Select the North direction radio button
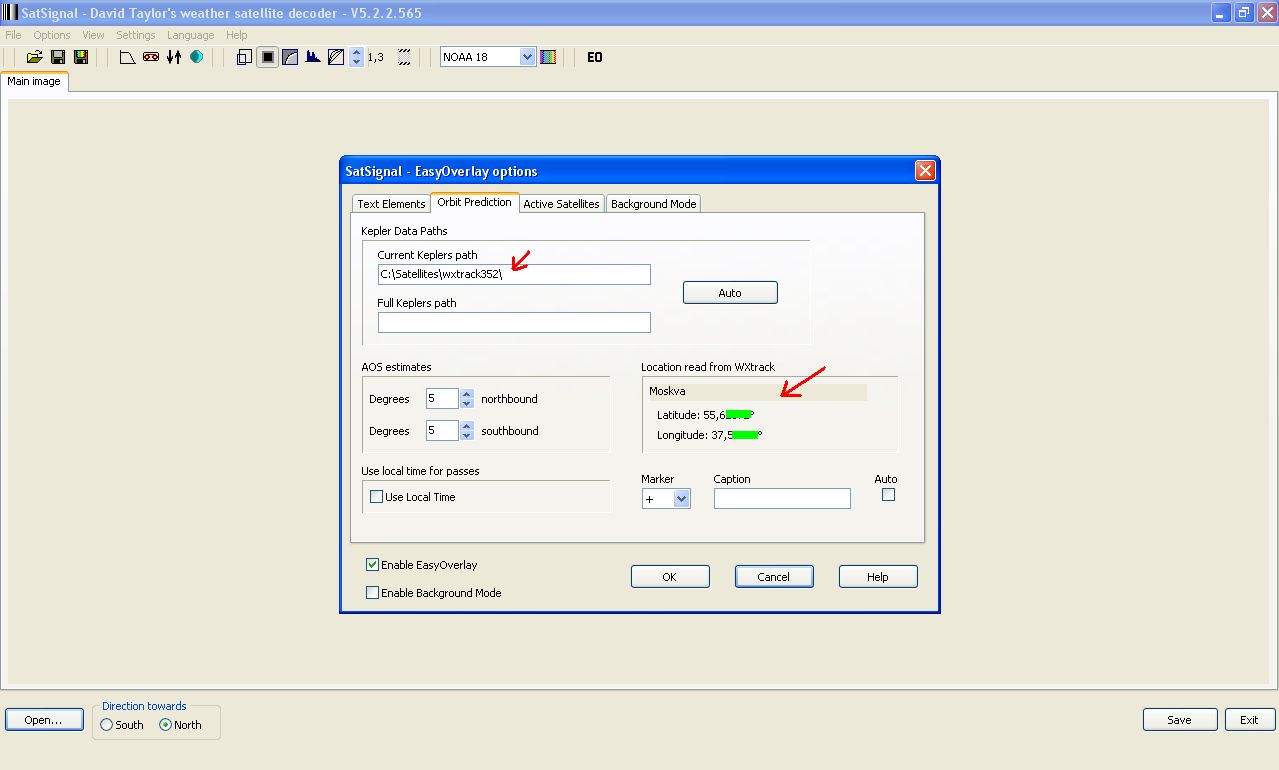The height and width of the screenshot is (770, 1279). point(165,725)
